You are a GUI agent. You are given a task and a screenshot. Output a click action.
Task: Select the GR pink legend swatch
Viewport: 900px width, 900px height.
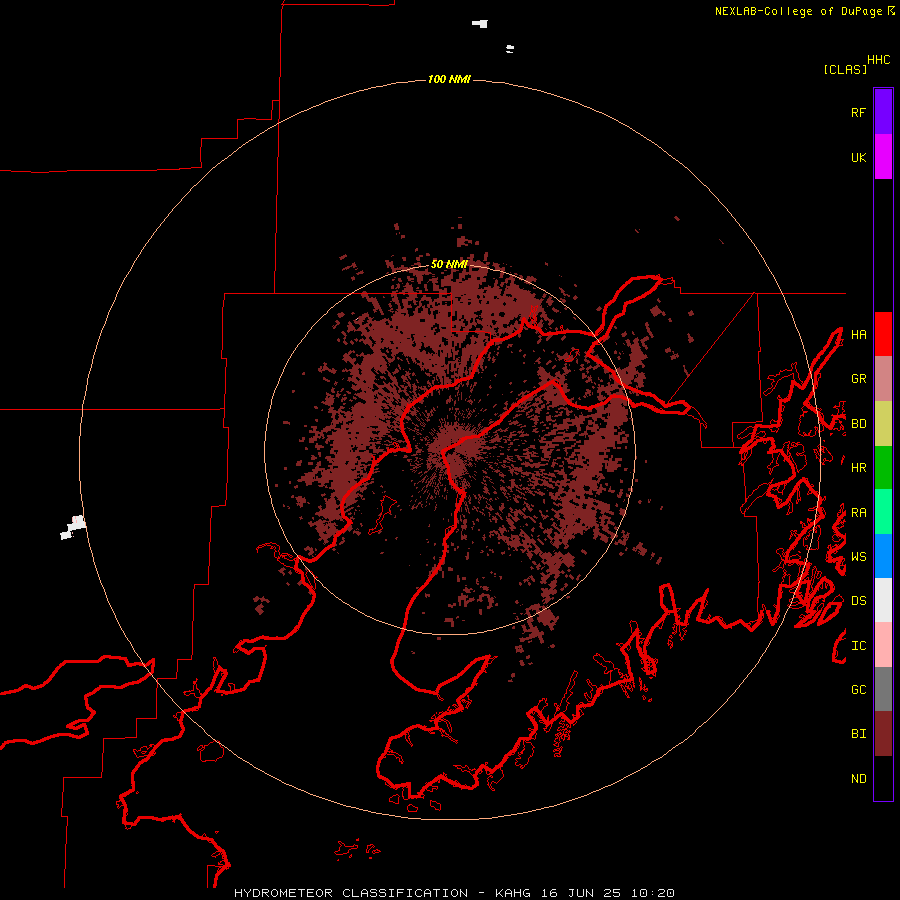tap(883, 379)
